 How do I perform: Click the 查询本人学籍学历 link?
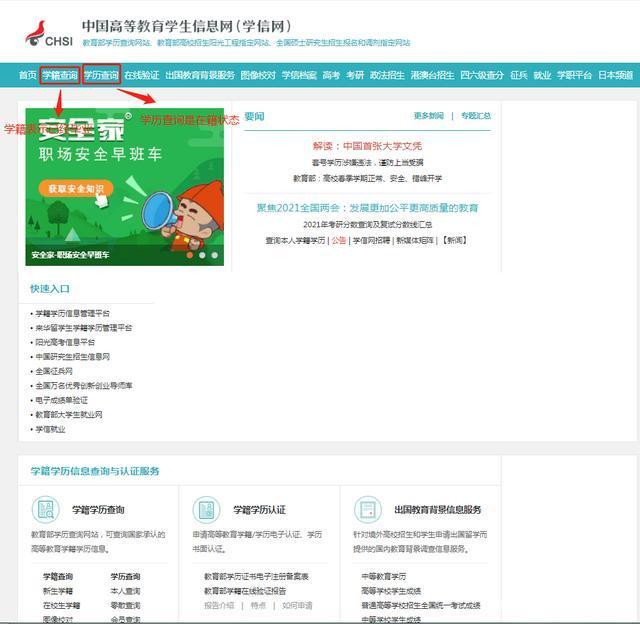pos(296,240)
